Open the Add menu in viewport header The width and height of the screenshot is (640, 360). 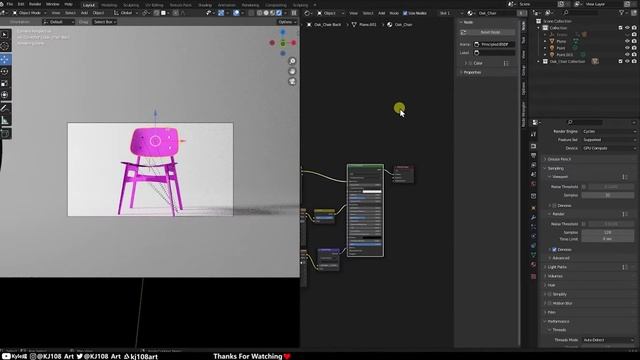click(x=84, y=13)
